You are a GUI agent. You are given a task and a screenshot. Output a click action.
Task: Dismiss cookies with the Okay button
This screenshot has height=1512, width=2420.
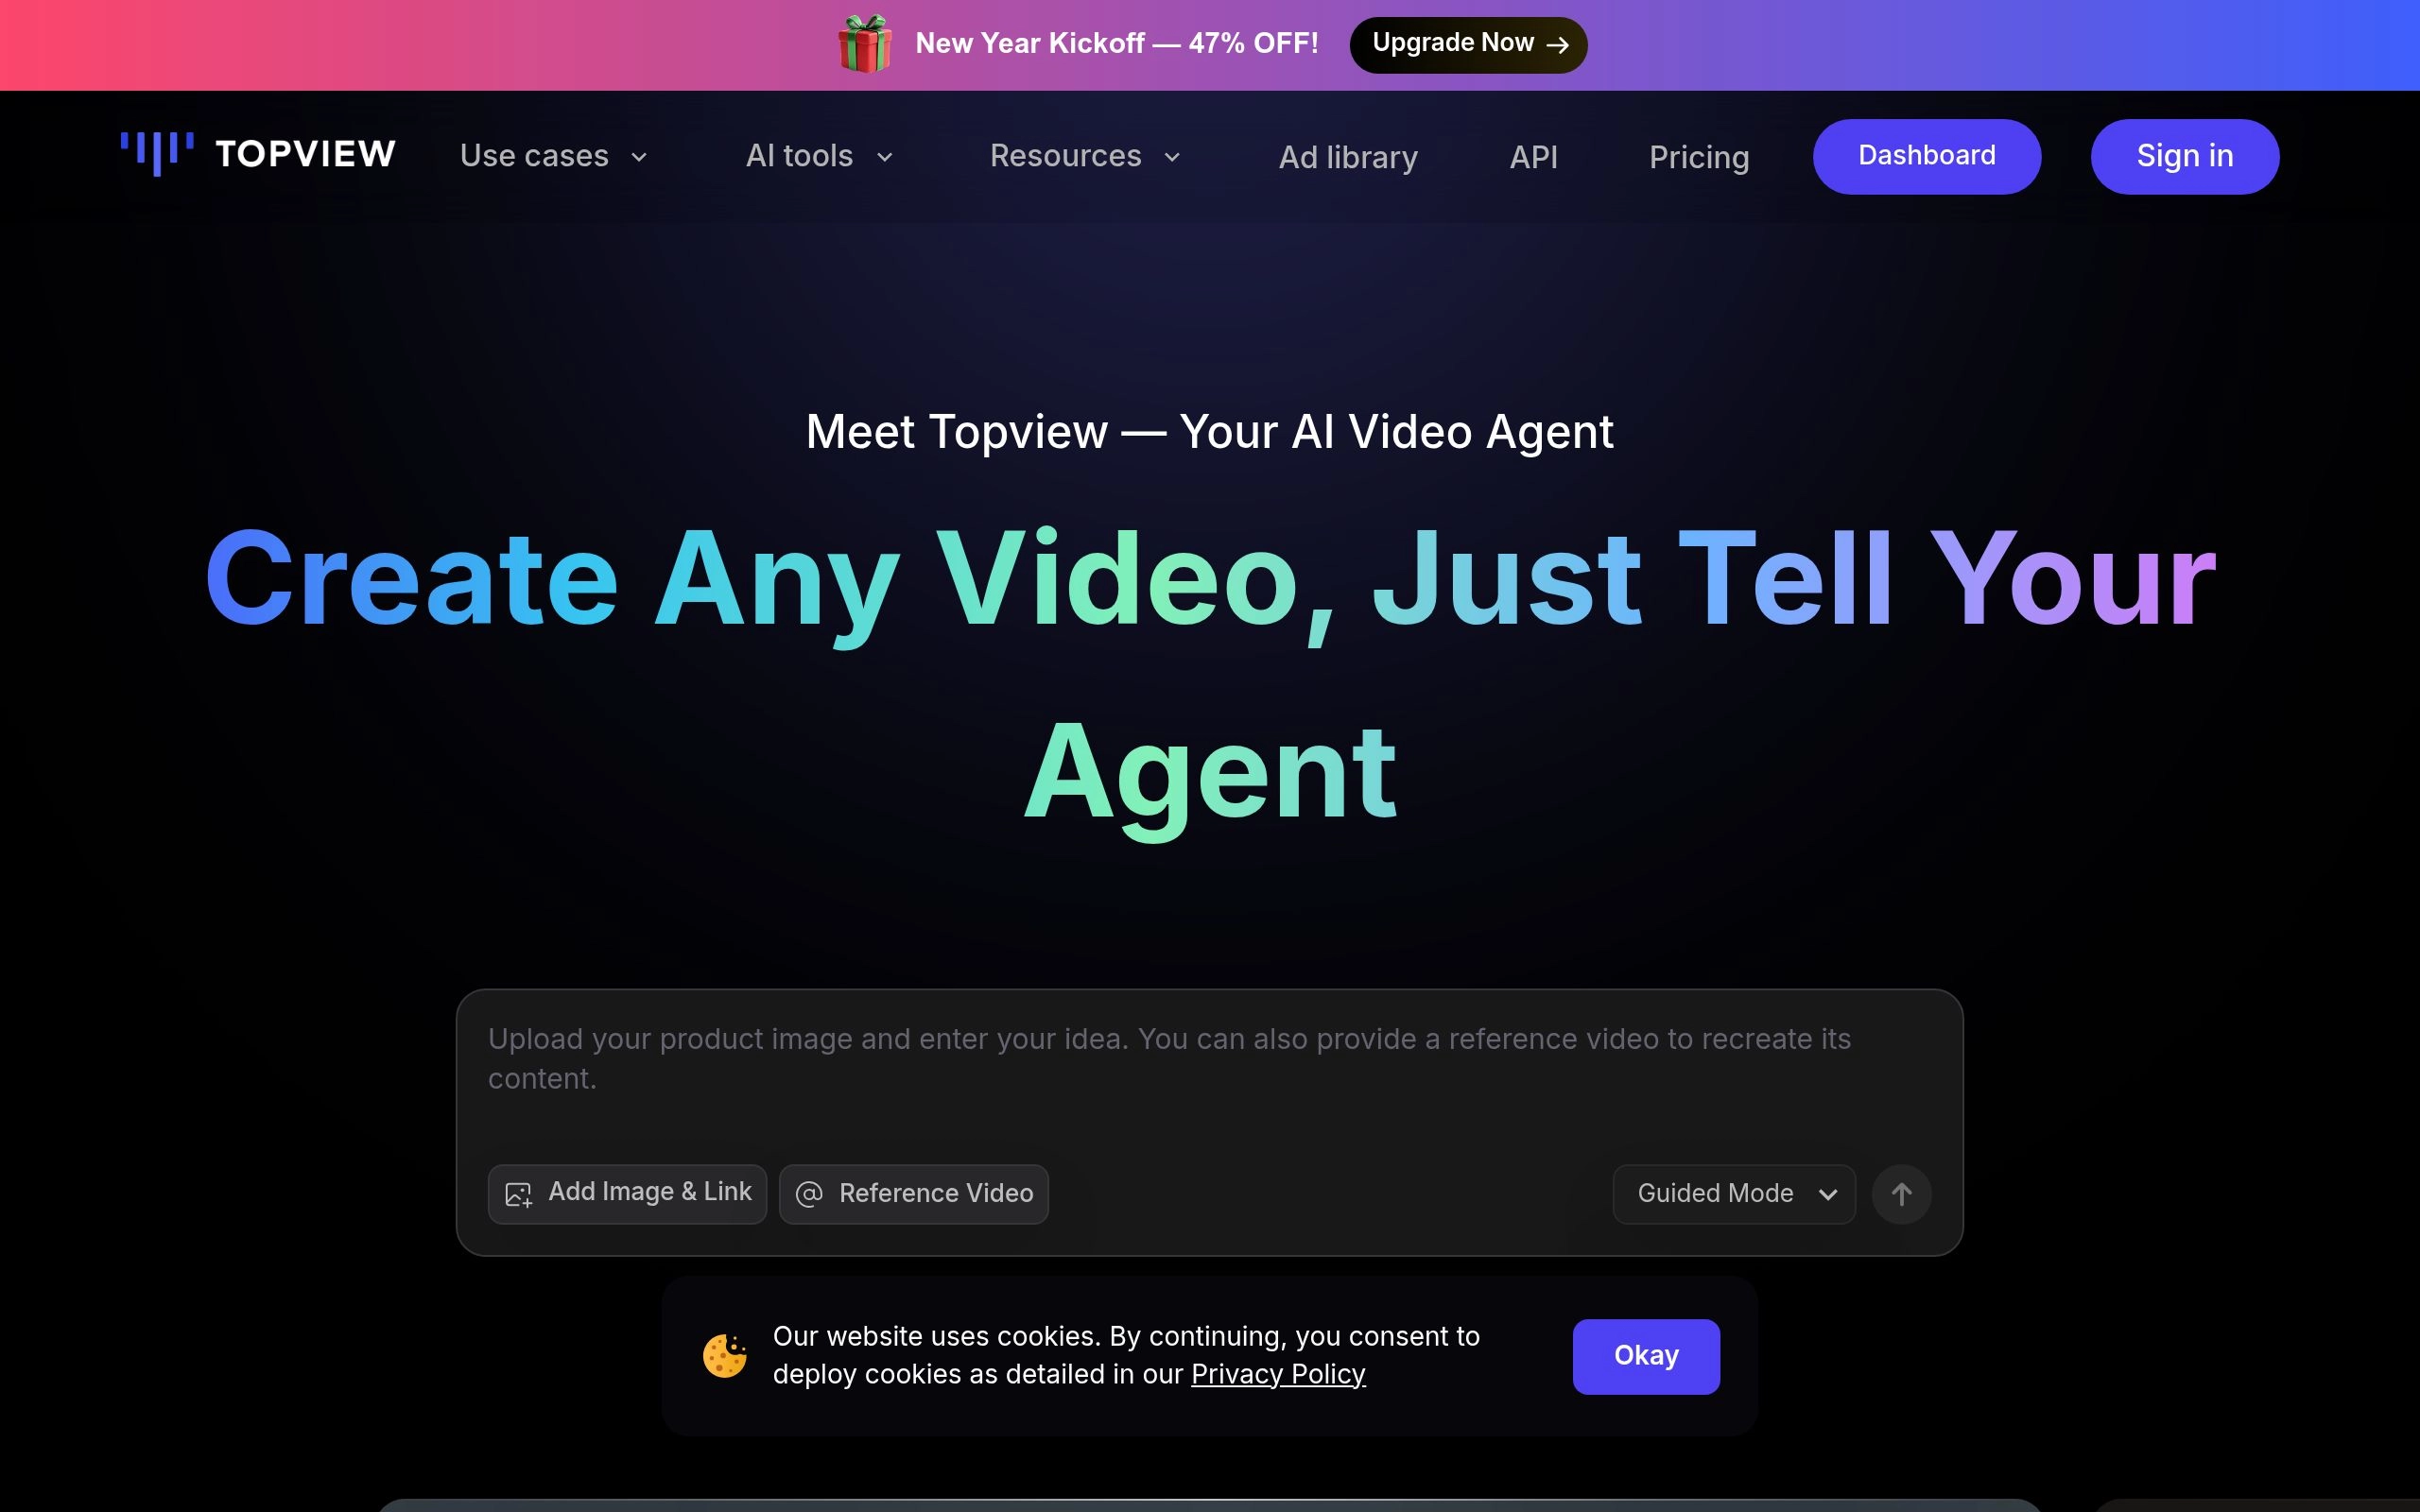tap(1645, 1355)
